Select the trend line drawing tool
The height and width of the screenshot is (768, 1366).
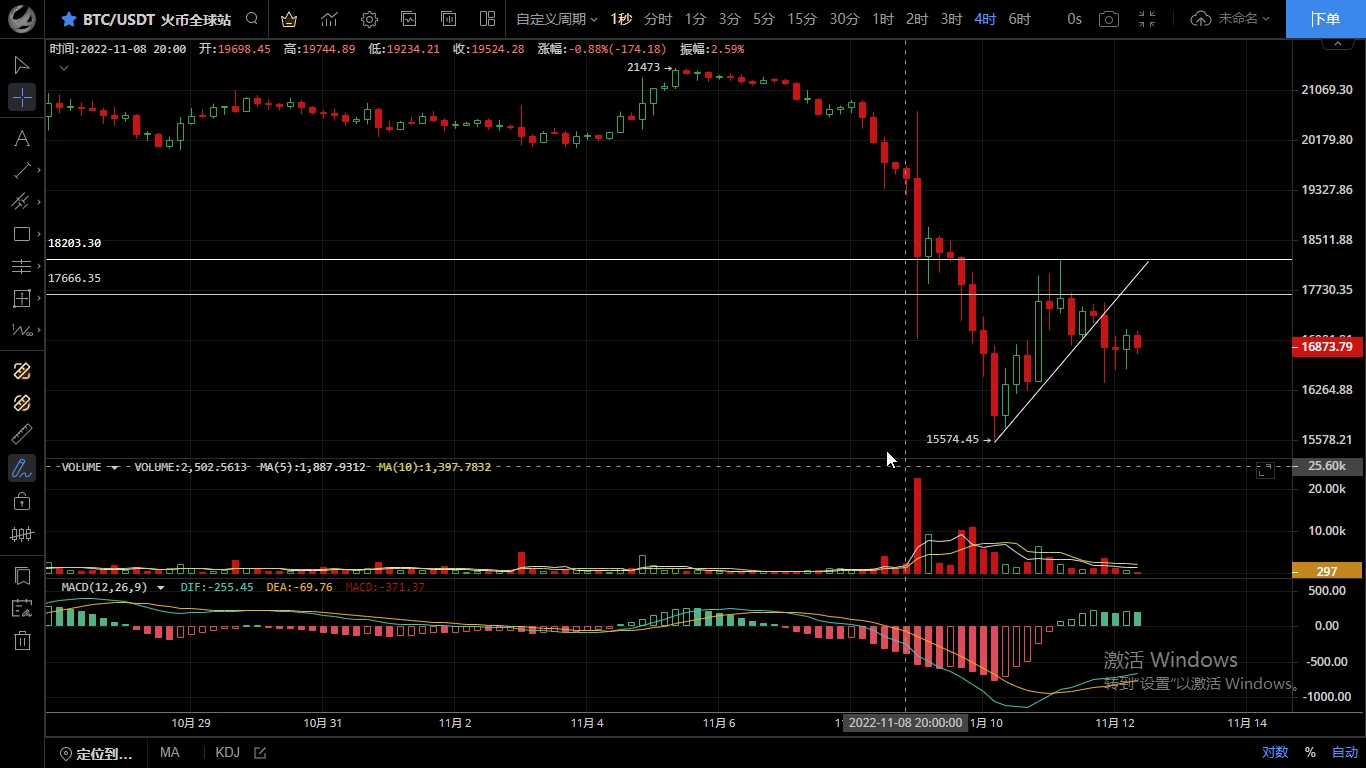click(22, 170)
